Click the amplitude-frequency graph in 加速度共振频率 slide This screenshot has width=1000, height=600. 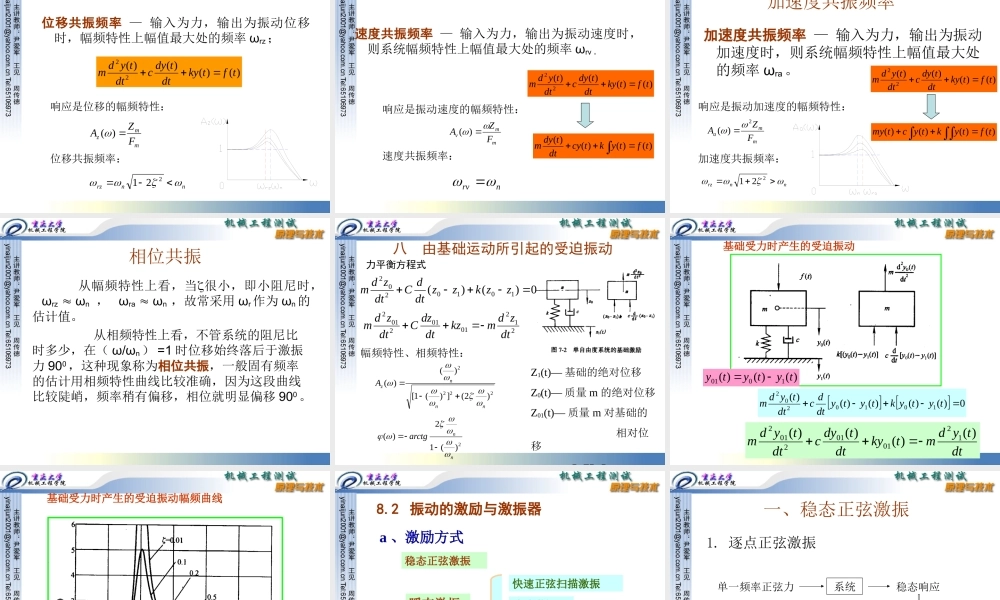[851, 158]
